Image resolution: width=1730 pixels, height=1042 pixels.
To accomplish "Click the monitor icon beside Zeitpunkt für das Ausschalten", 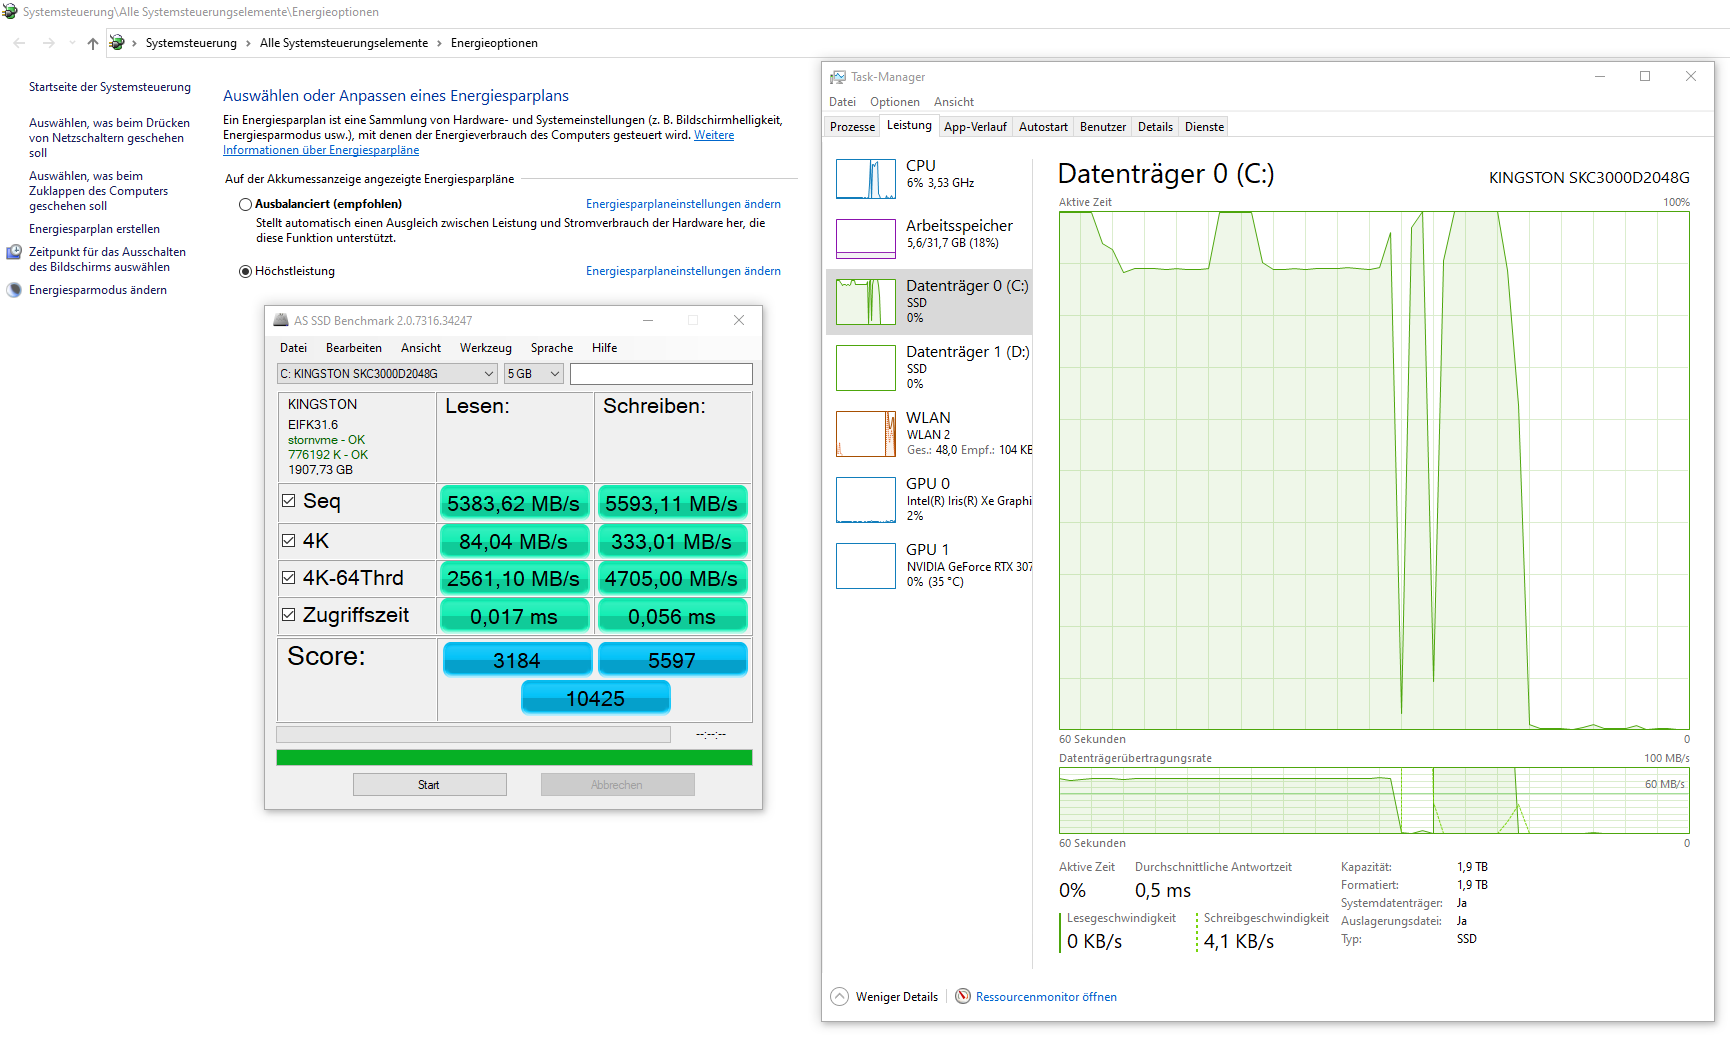I will [14, 252].
